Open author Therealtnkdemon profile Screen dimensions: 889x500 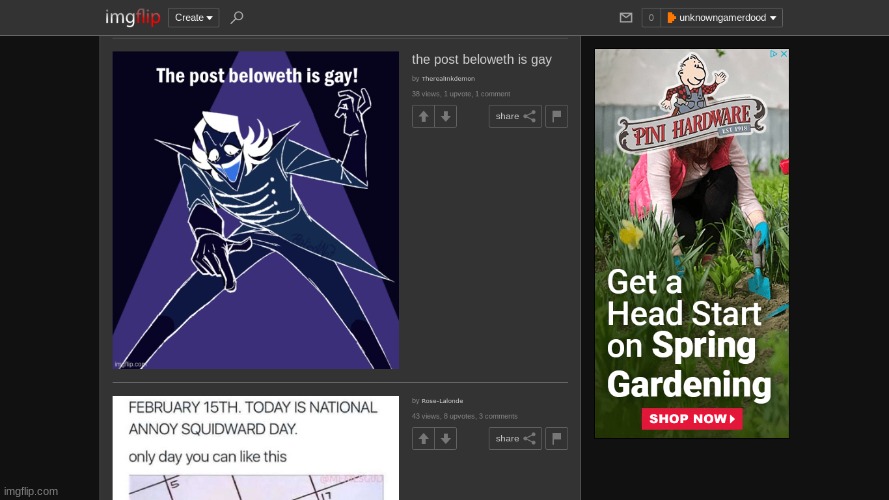[448, 79]
